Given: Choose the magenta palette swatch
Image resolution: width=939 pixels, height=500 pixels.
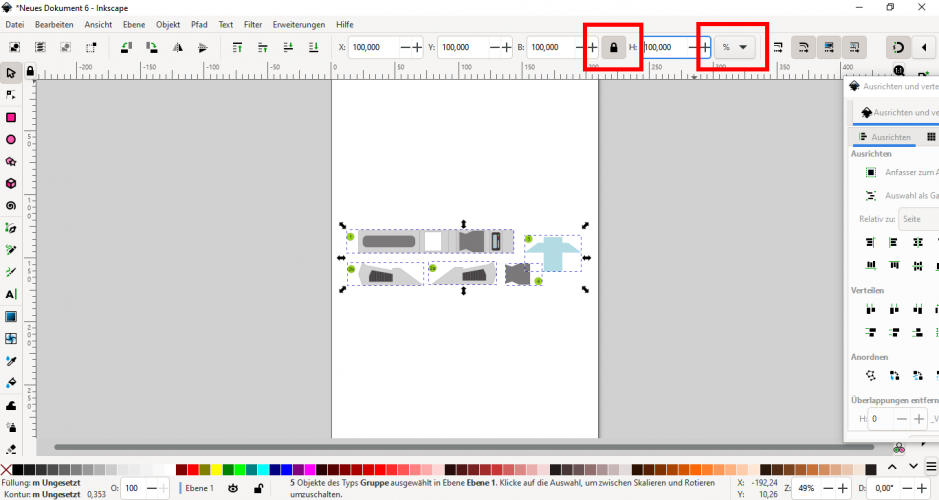Looking at the screenshot, I should pyautogui.click(x=310, y=469).
